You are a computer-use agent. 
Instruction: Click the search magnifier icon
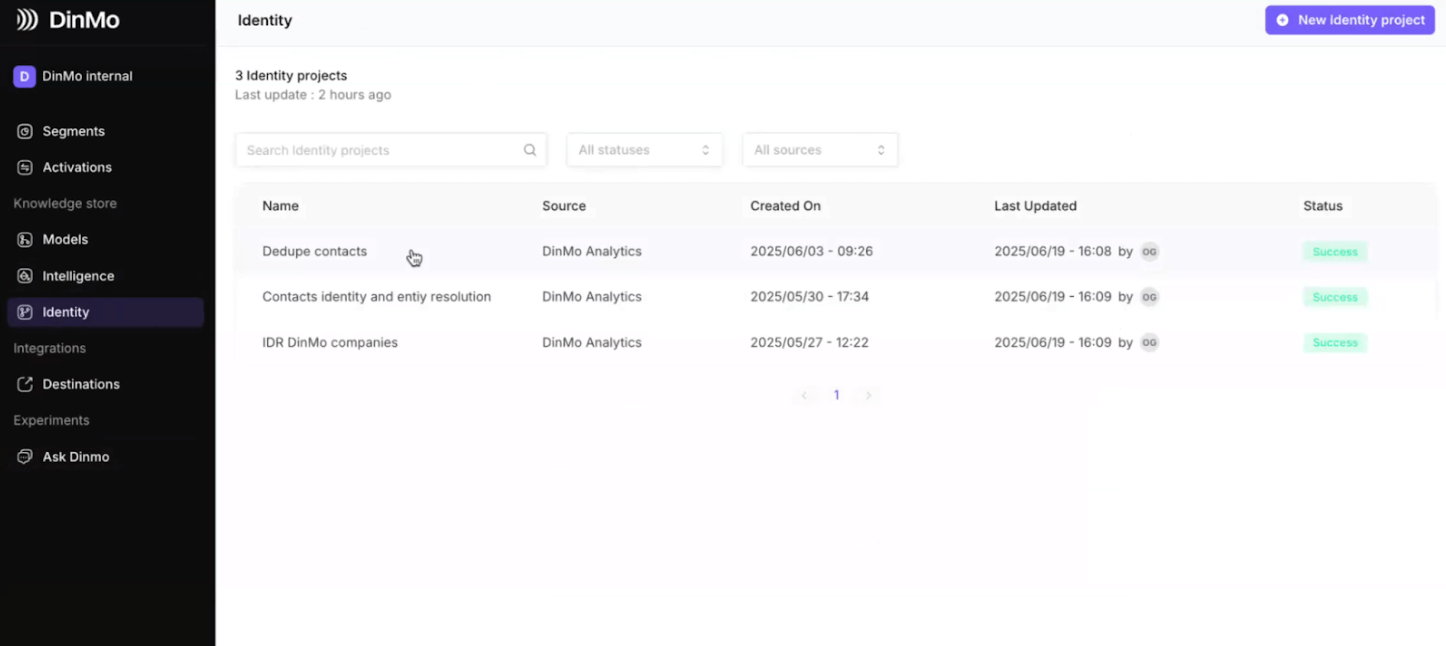[x=530, y=150]
